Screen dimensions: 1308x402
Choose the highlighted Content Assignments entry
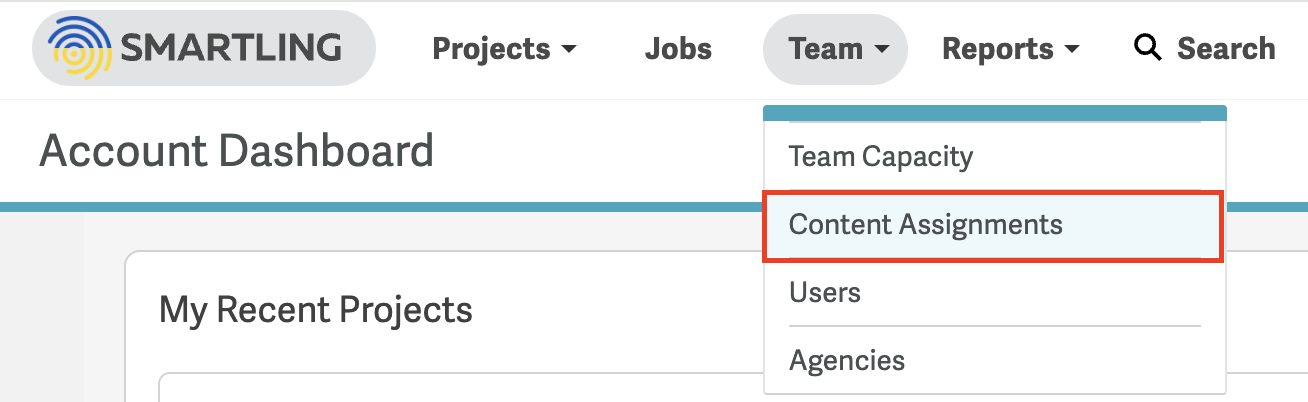(993, 225)
